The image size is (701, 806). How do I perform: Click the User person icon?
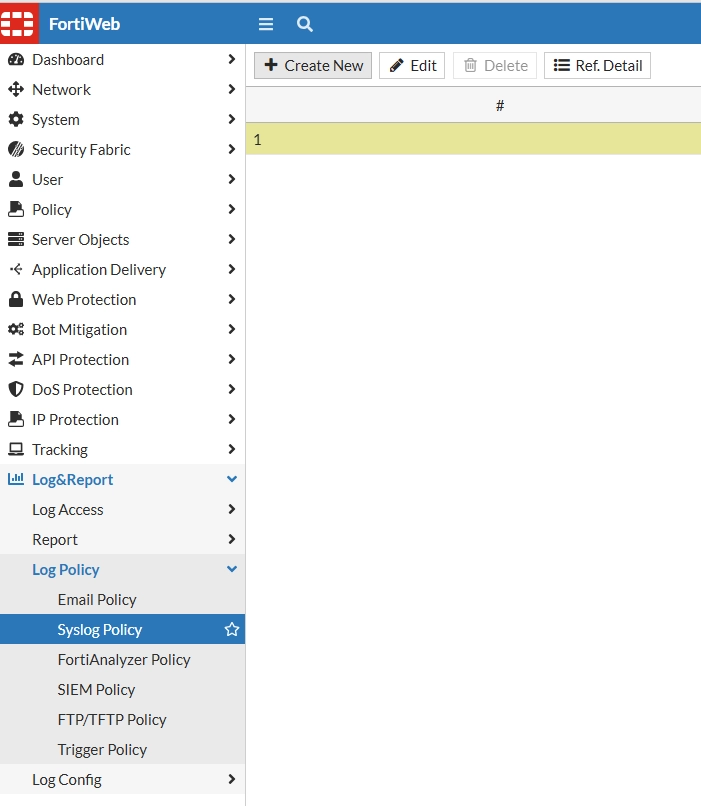(16, 179)
